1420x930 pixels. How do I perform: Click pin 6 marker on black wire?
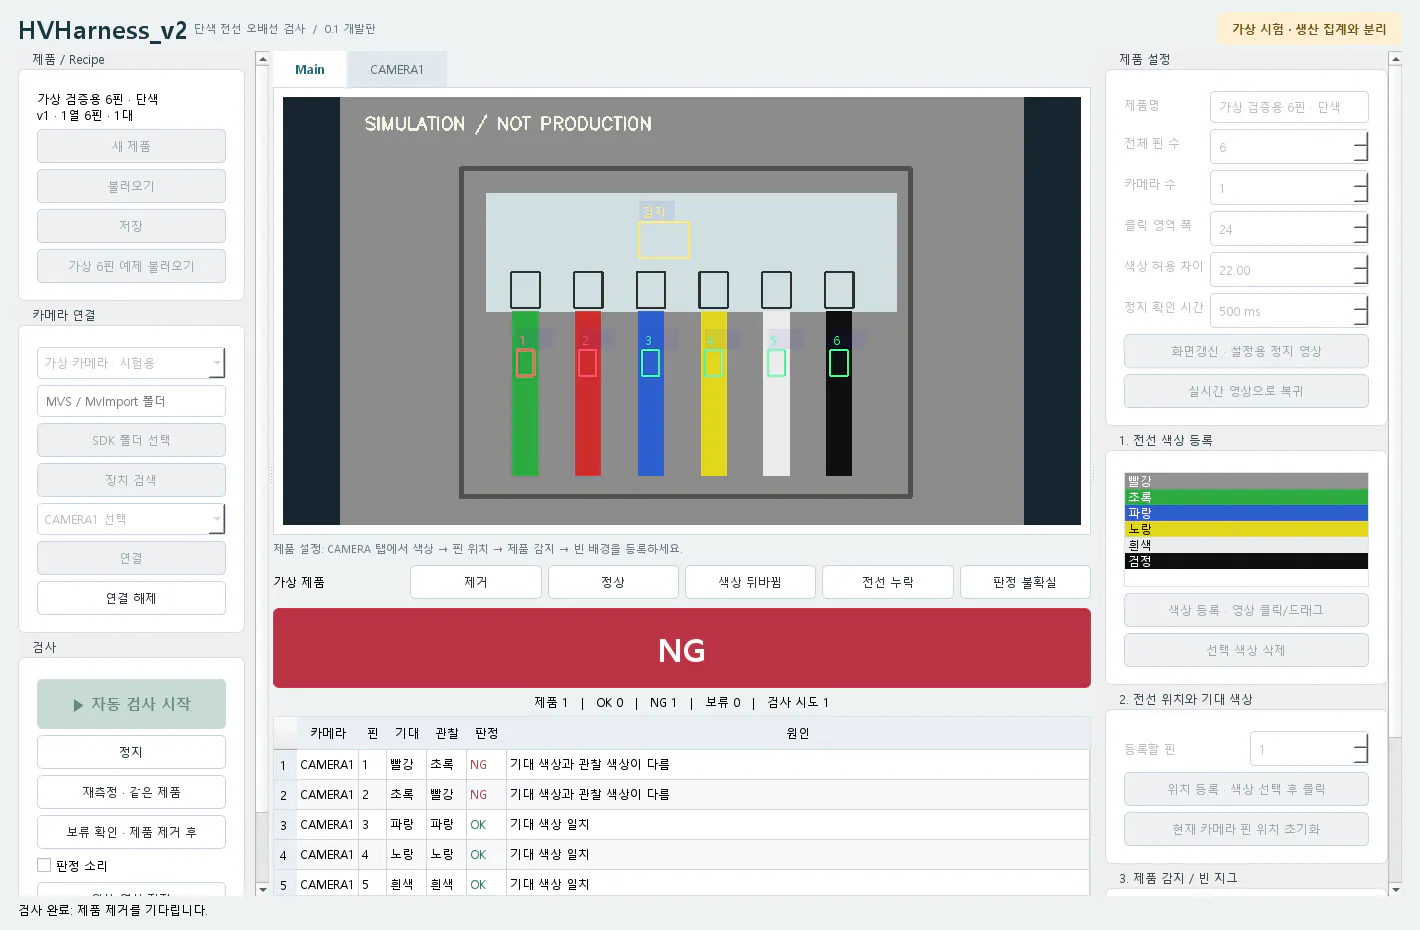838,363
